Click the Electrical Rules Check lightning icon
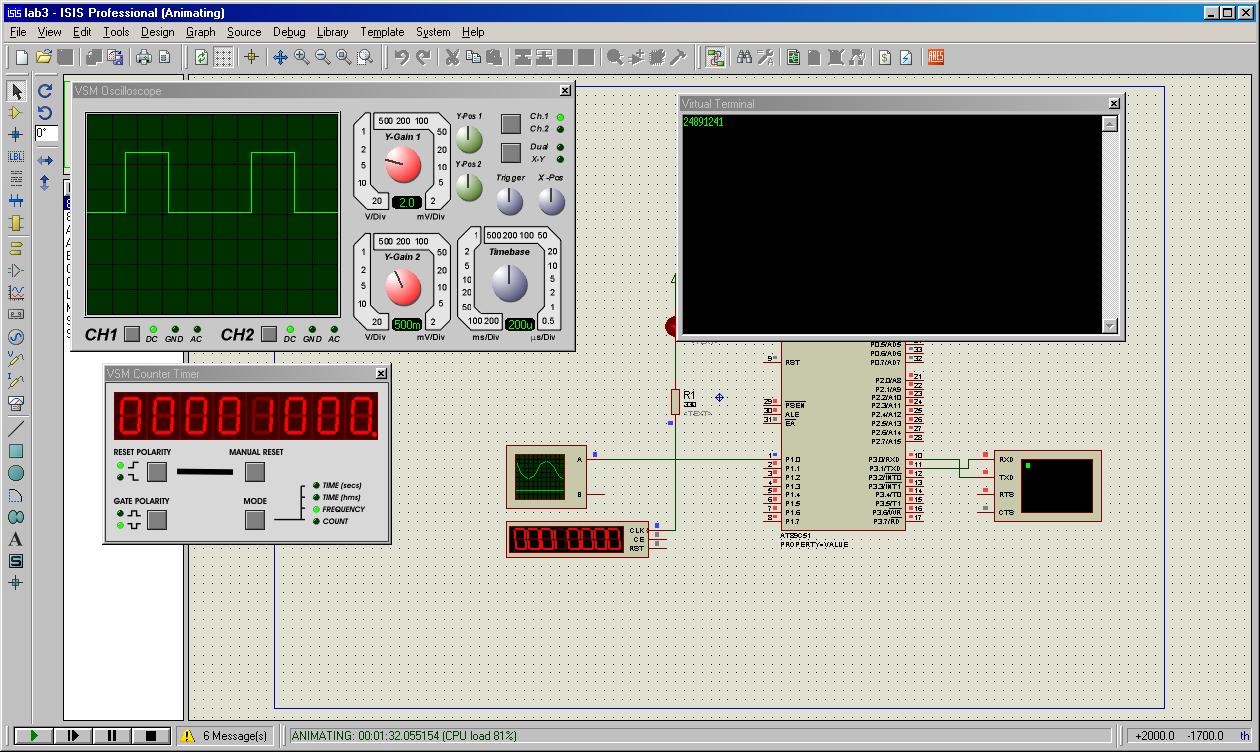Screen dimensions: 1260x752 tap(906, 57)
